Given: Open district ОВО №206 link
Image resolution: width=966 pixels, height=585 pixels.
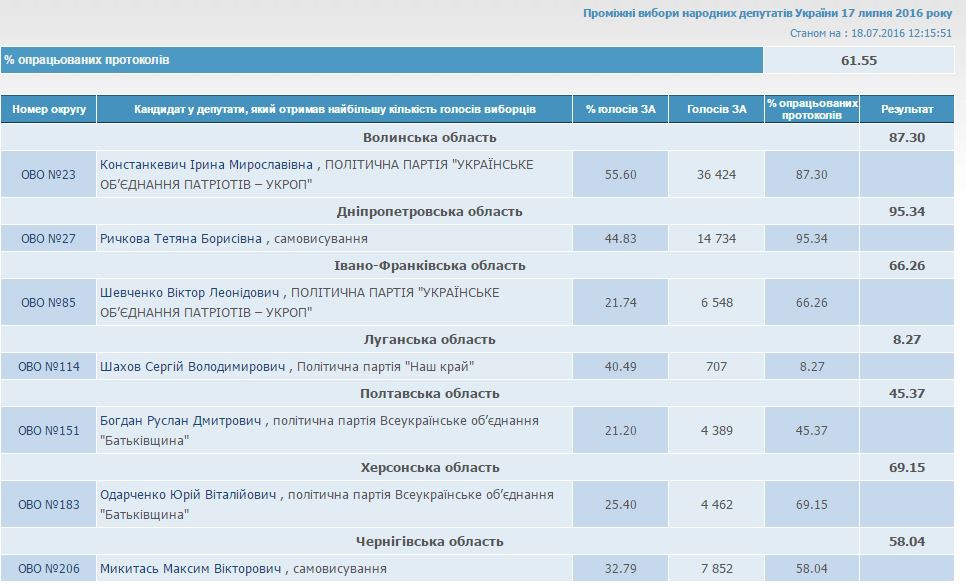Looking at the screenshot, I should tap(48, 569).
